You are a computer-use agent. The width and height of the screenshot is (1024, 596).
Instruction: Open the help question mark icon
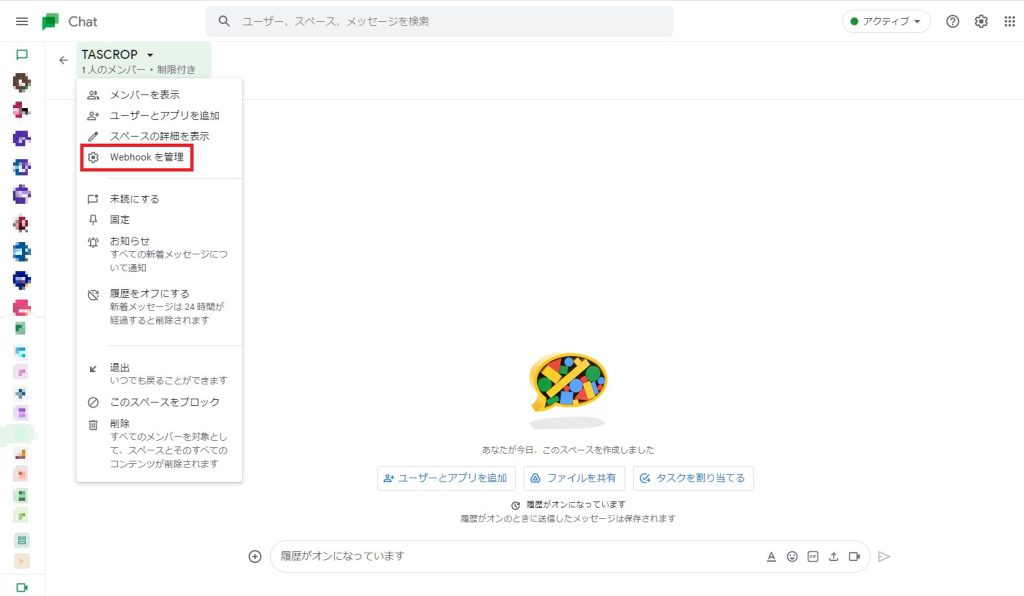click(x=953, y=22)
